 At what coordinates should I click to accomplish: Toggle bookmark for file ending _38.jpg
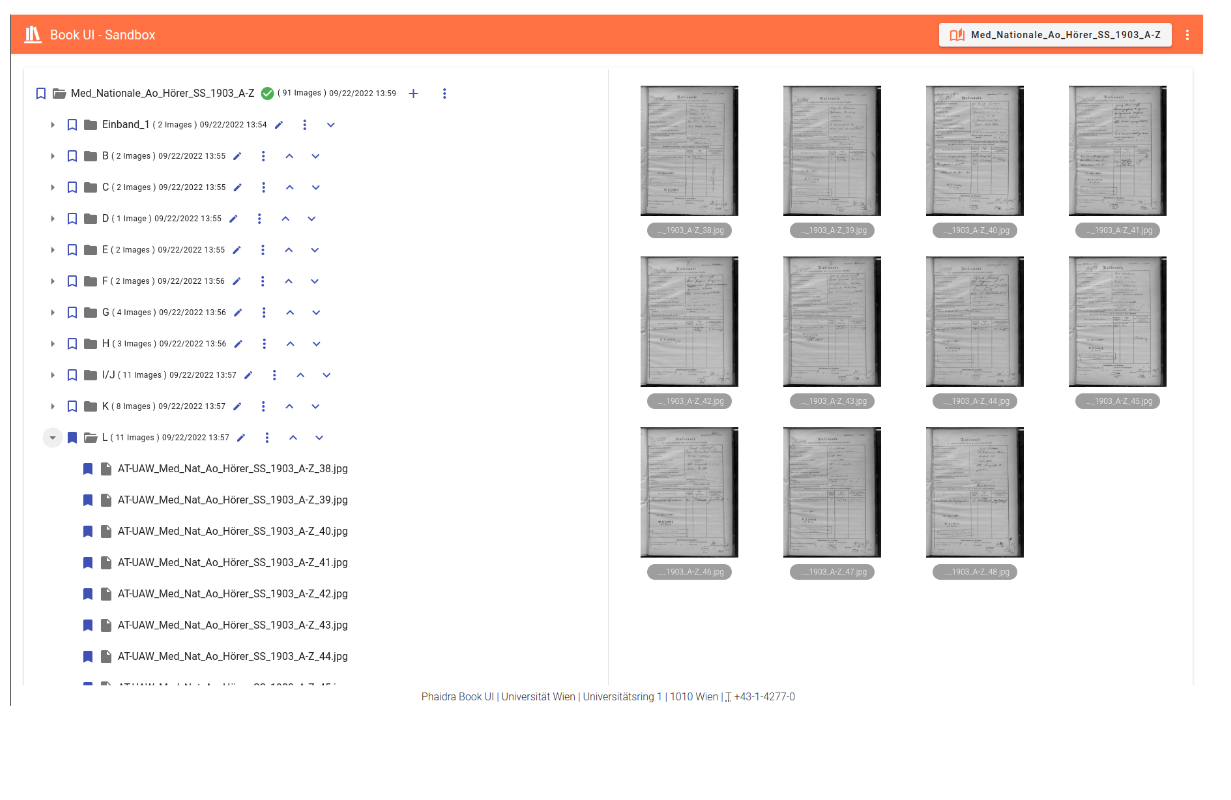[x=88, y=469]
